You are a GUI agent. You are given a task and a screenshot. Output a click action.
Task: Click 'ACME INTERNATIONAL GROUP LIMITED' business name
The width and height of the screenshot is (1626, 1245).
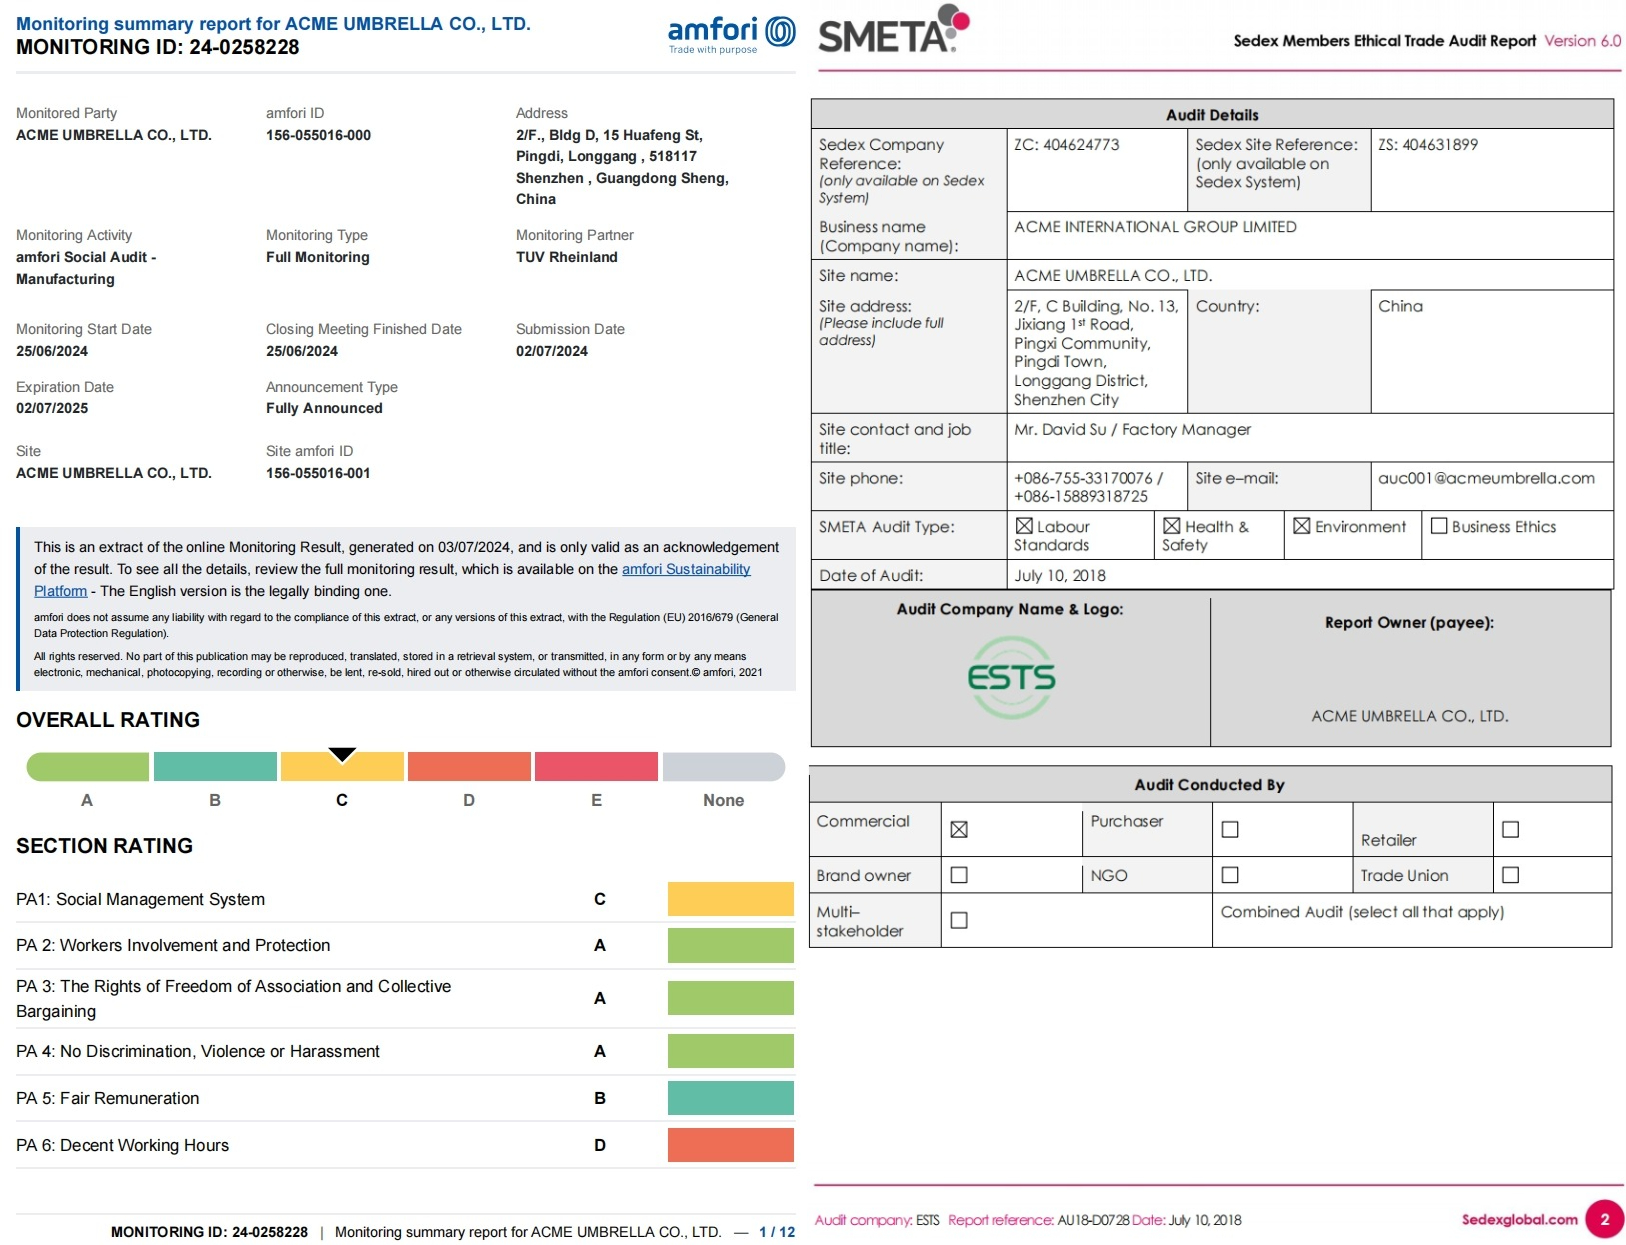1155,227
